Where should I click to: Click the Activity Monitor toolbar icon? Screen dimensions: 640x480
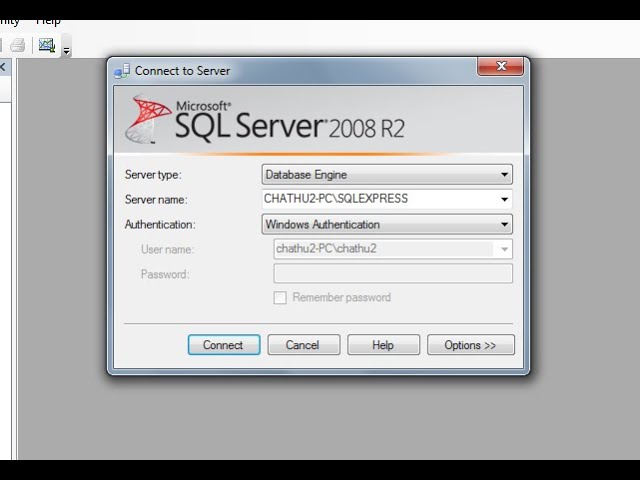click(x=47, y=45)
